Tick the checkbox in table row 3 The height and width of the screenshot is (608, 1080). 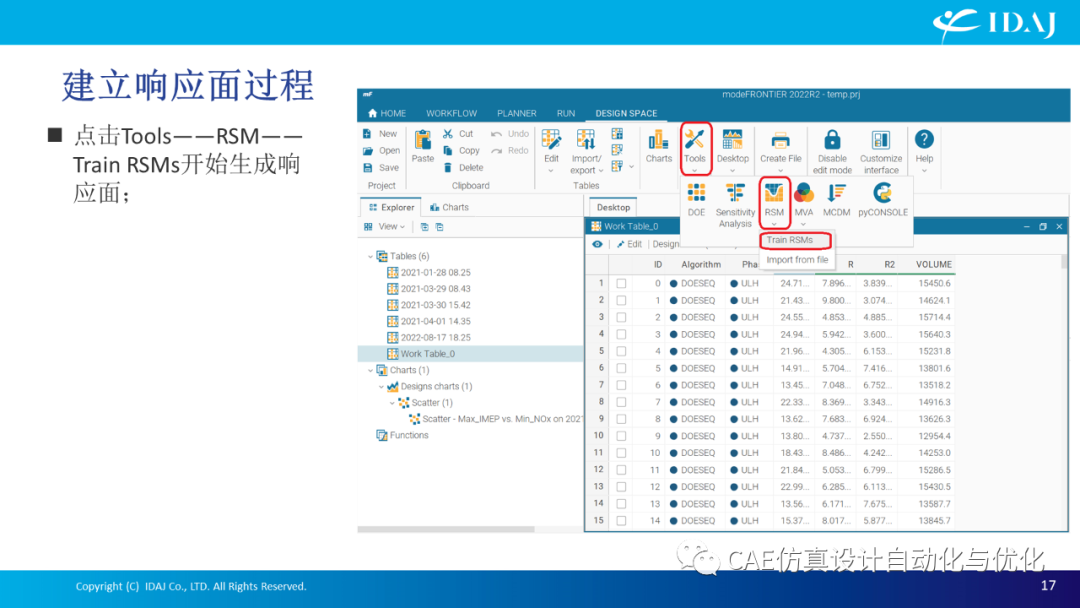621,317
